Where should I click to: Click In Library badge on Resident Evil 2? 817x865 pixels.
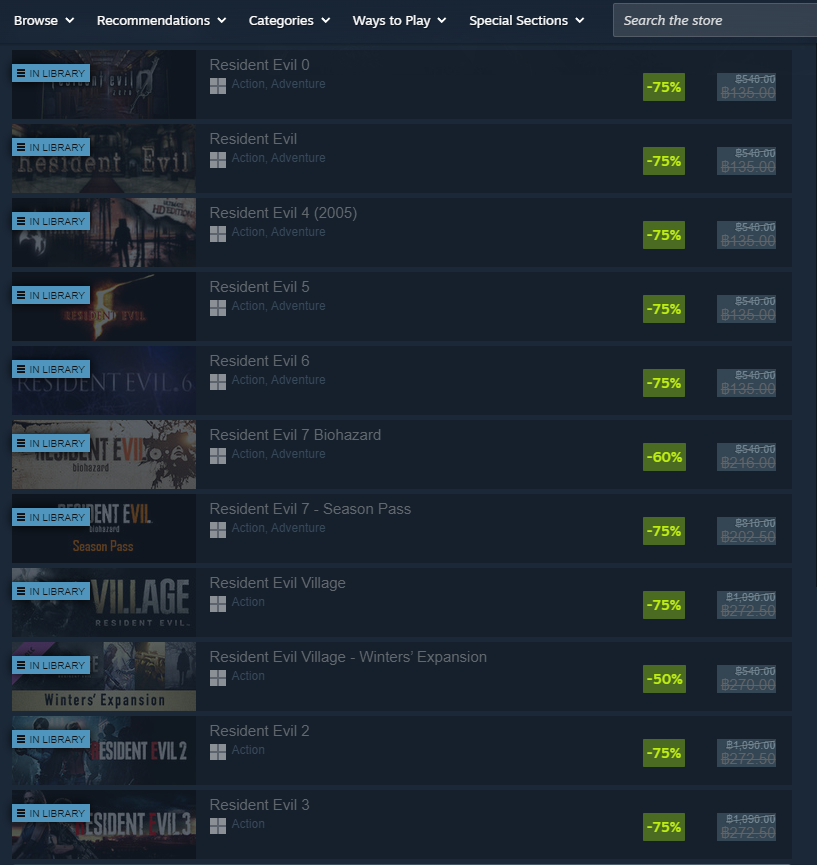point(51,739)
